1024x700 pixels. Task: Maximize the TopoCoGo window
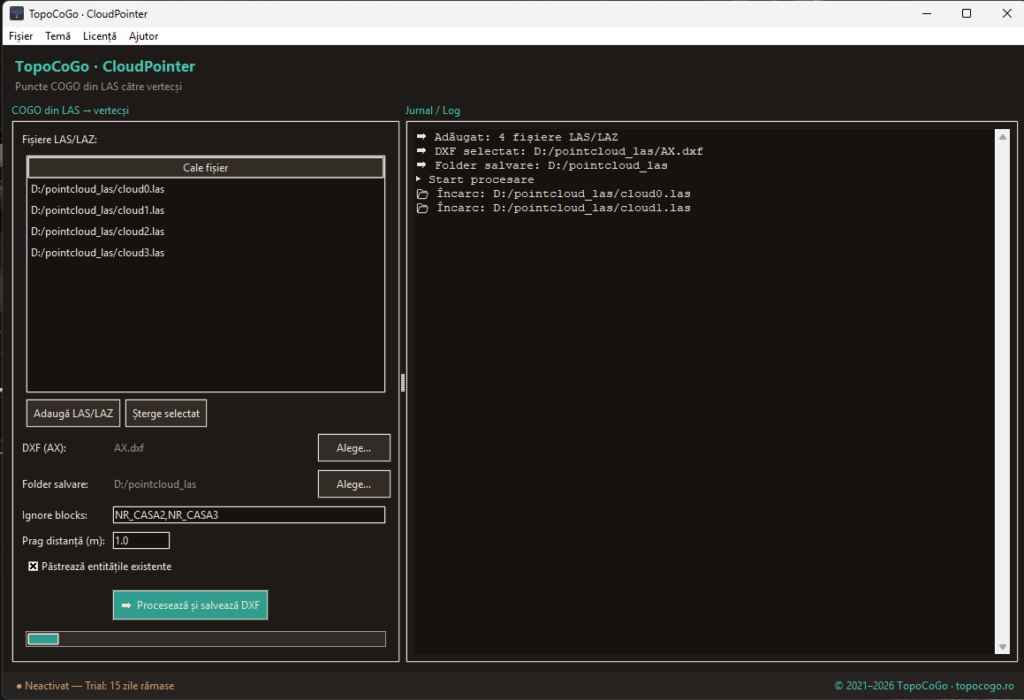(x=967, y=14)
